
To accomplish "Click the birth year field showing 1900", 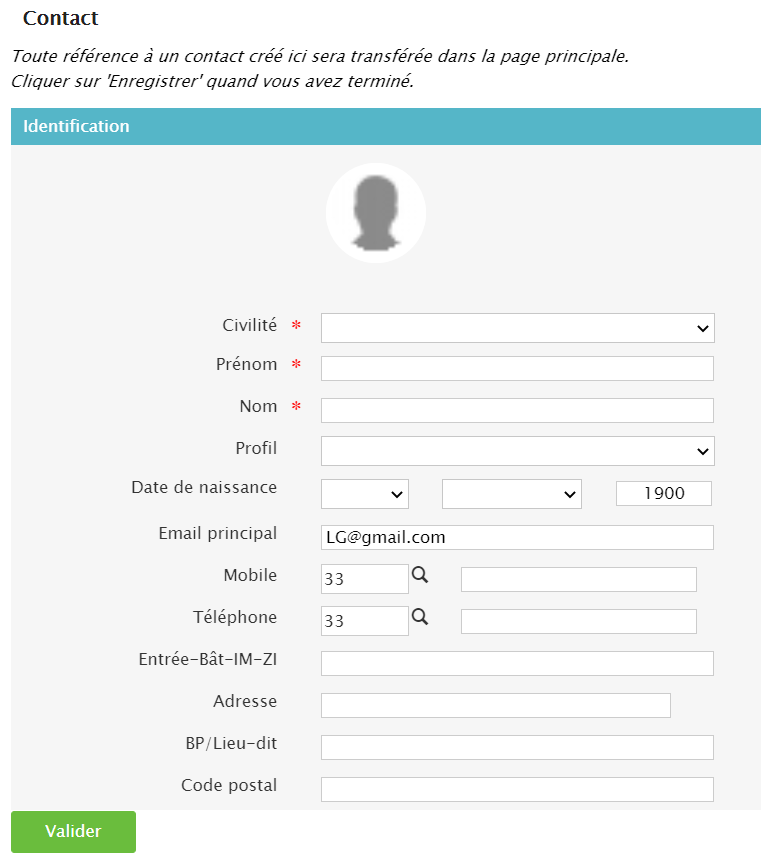I will pyautogui.click(x=663, y=494).
